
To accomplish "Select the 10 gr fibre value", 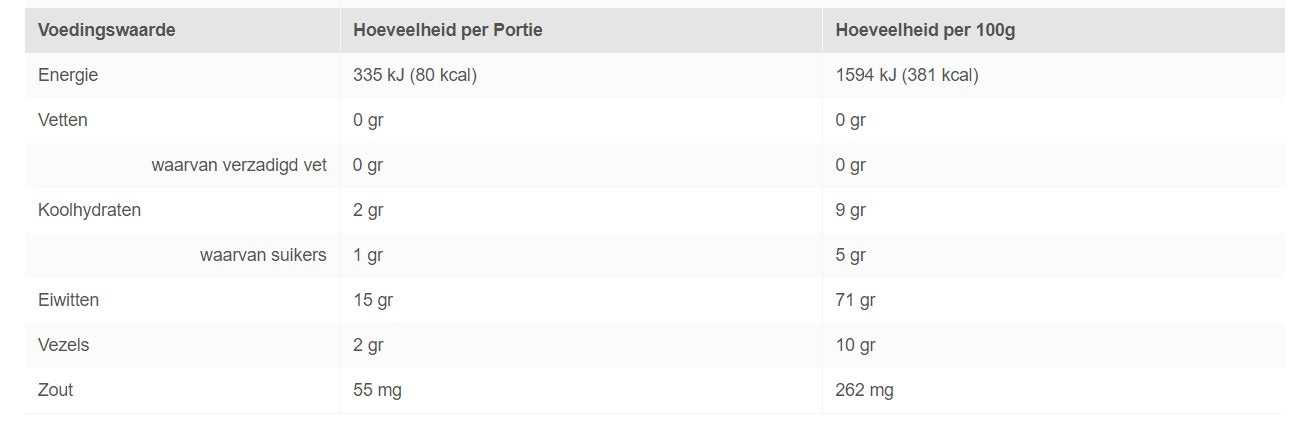I will coord(855,345).
